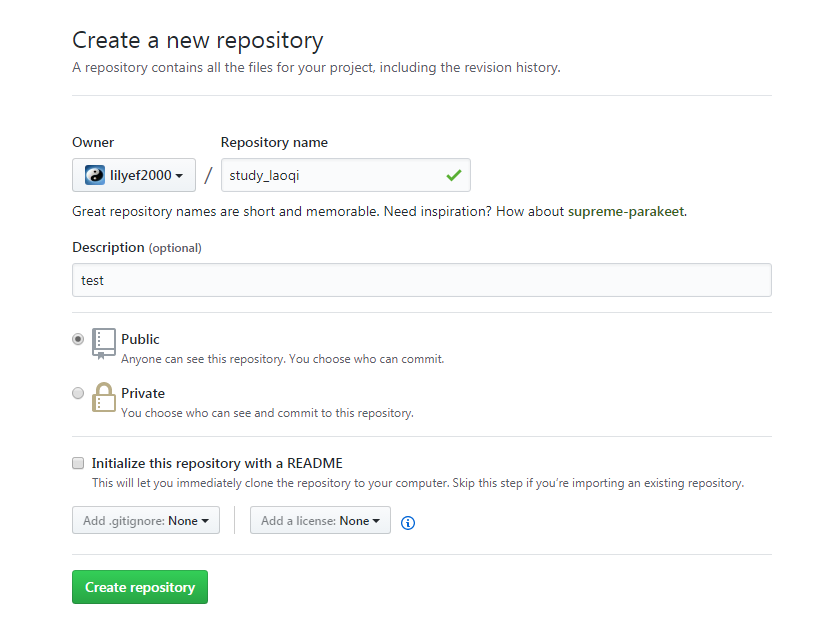Screen dimensions: 824x643
Task: Expand the Add .gitignore dropdown
Action: (146, 520)
